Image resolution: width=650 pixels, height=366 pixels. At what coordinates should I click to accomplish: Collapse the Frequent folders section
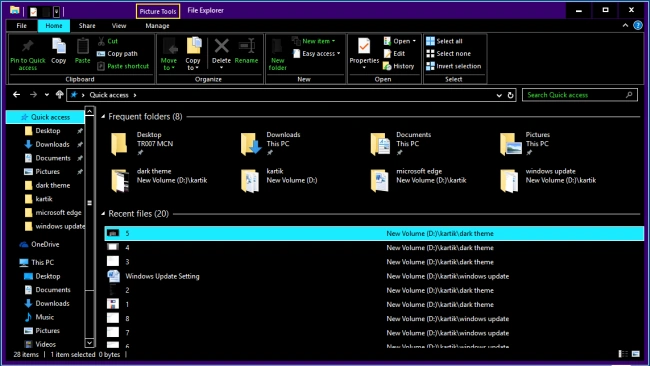(103, 116)
